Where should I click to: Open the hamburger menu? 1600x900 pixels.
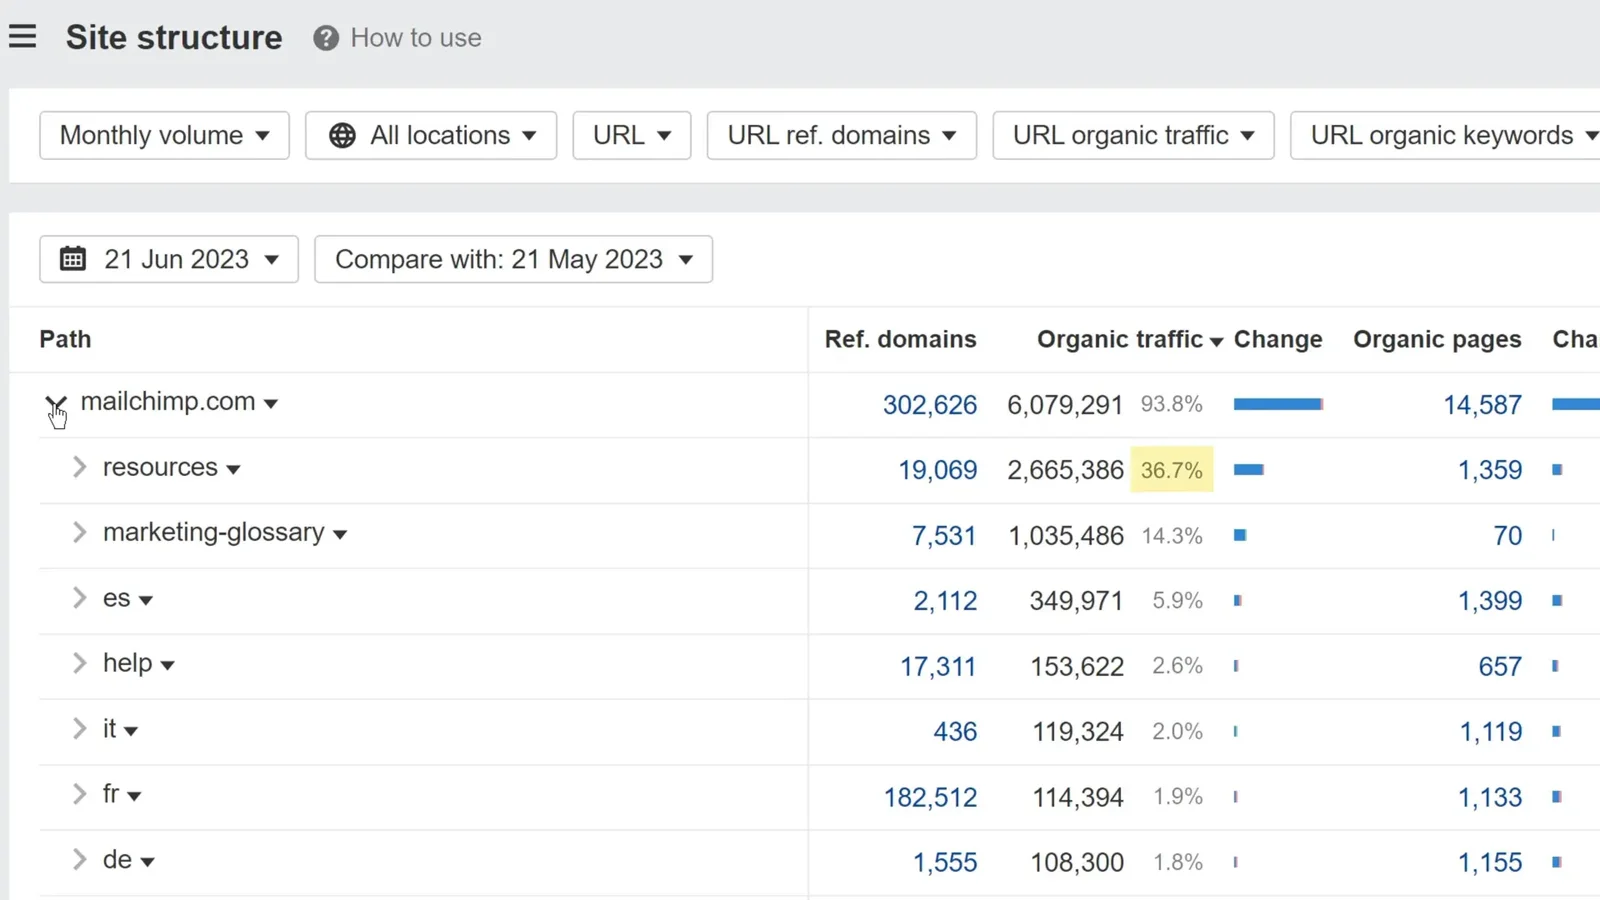click(x=22, y=37)
